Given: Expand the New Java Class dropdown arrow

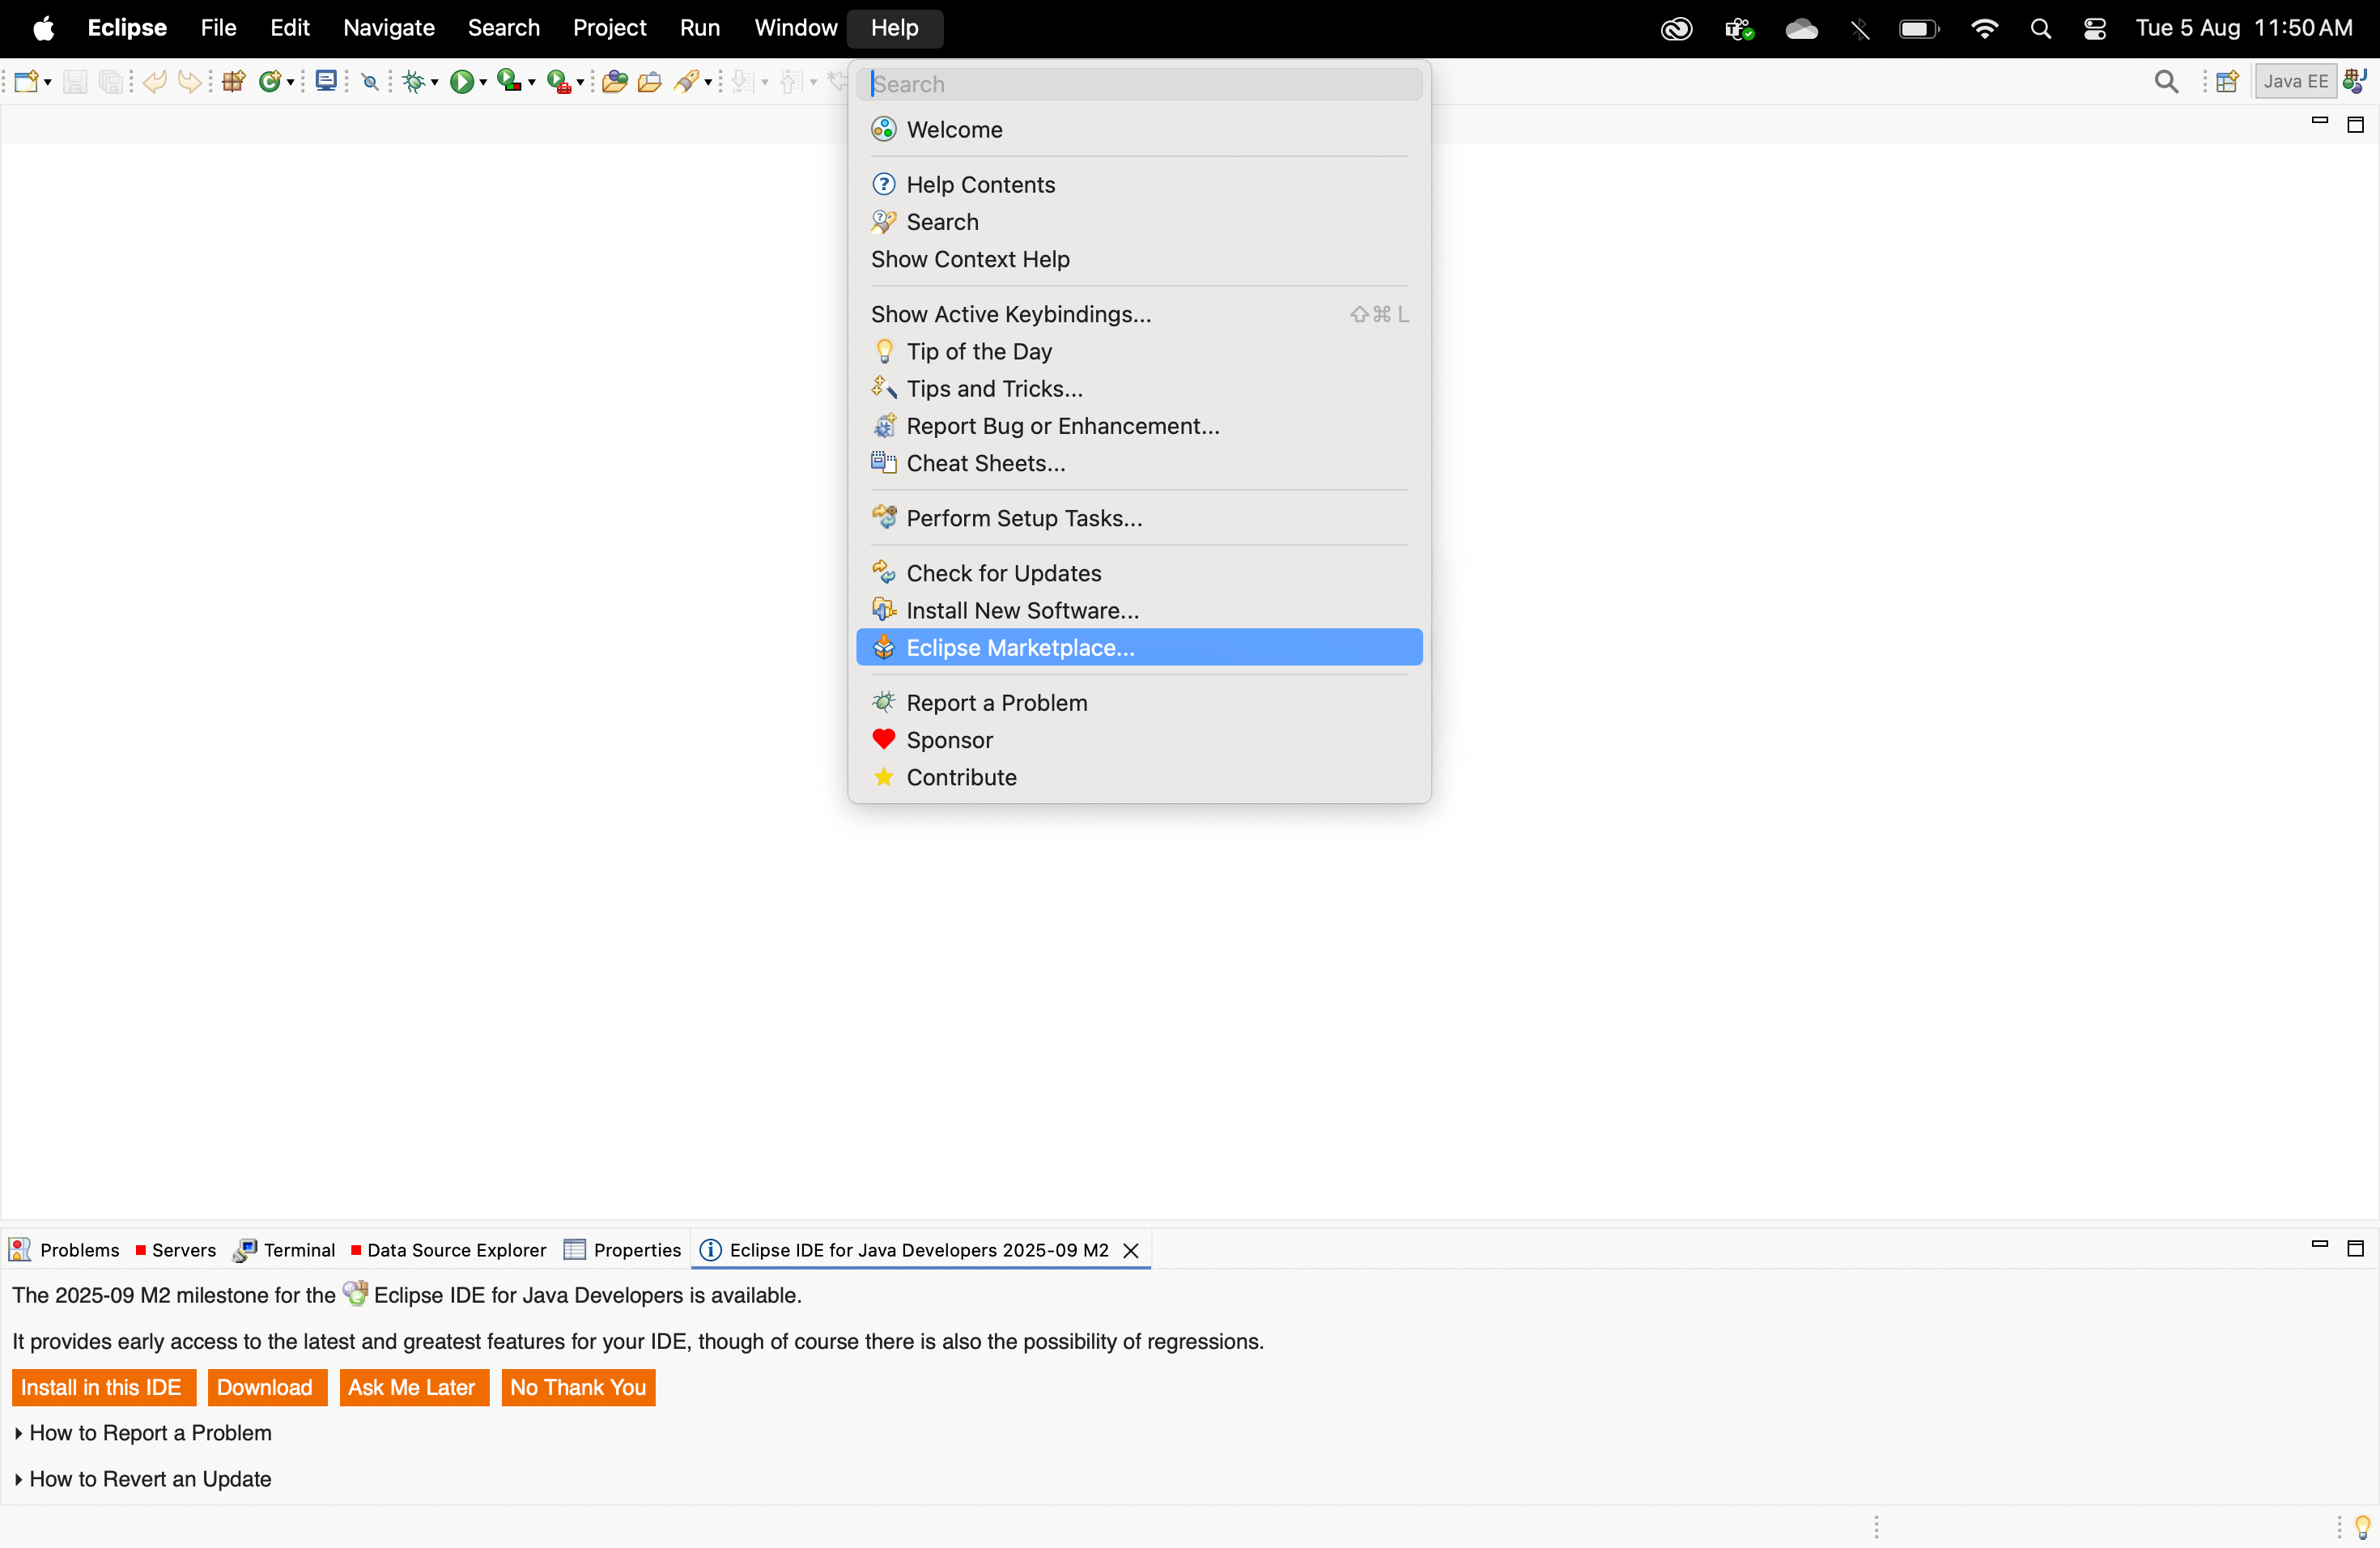Looking at the screenshot, I should click(x=291, y=83).
